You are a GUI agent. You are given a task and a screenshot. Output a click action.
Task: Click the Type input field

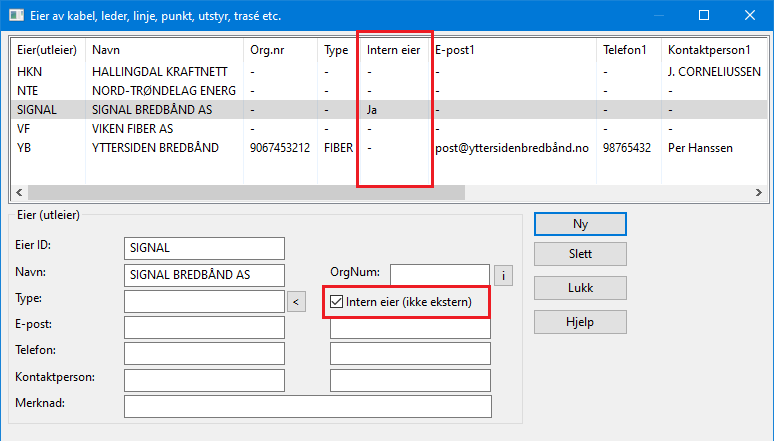click(x=204, y=302)
